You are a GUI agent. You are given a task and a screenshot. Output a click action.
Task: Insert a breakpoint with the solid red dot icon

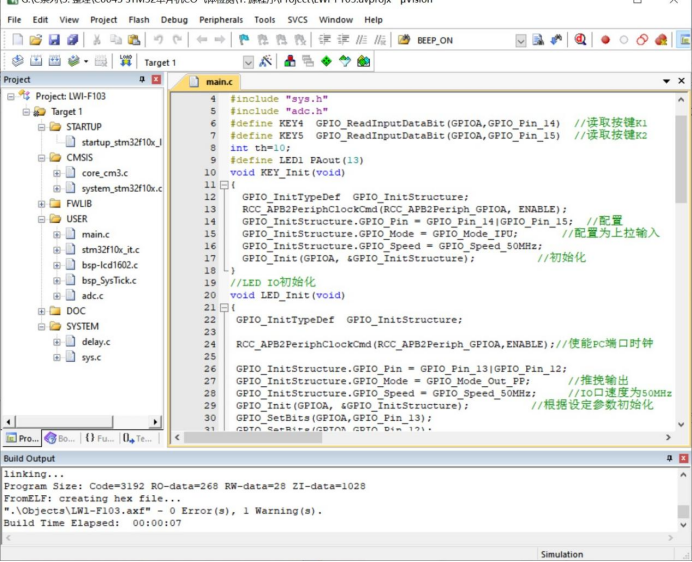pos(606,40)
